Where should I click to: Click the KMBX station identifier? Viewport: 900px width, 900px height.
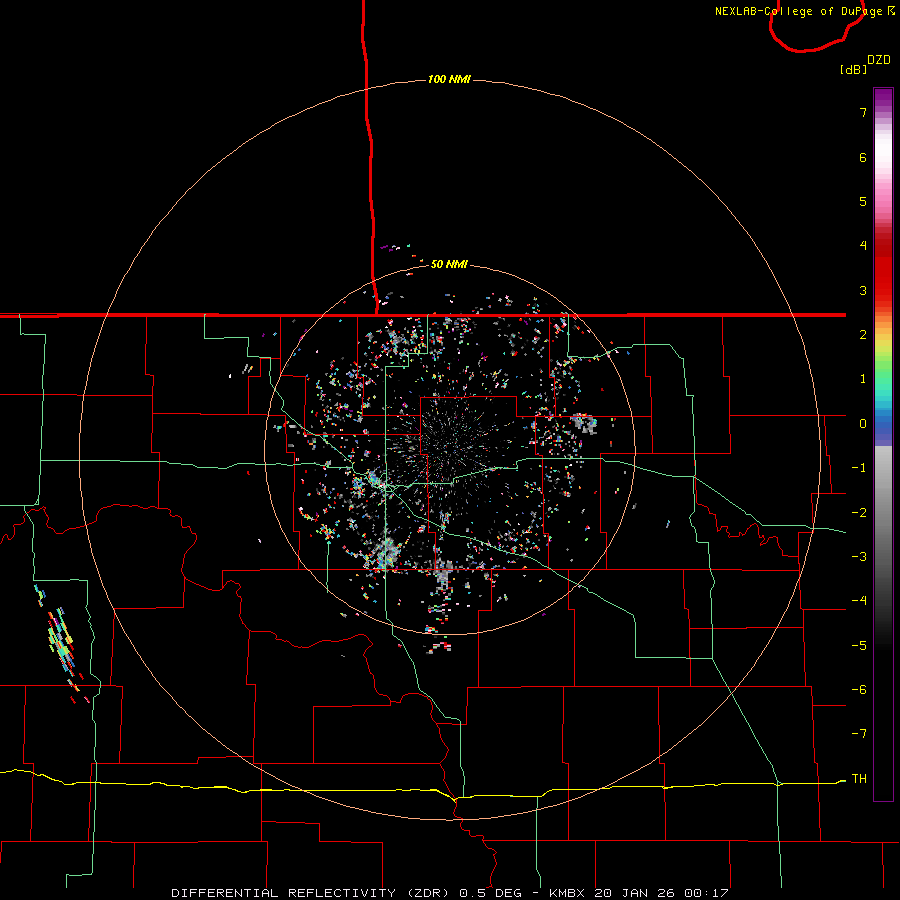tap(567, 893)
